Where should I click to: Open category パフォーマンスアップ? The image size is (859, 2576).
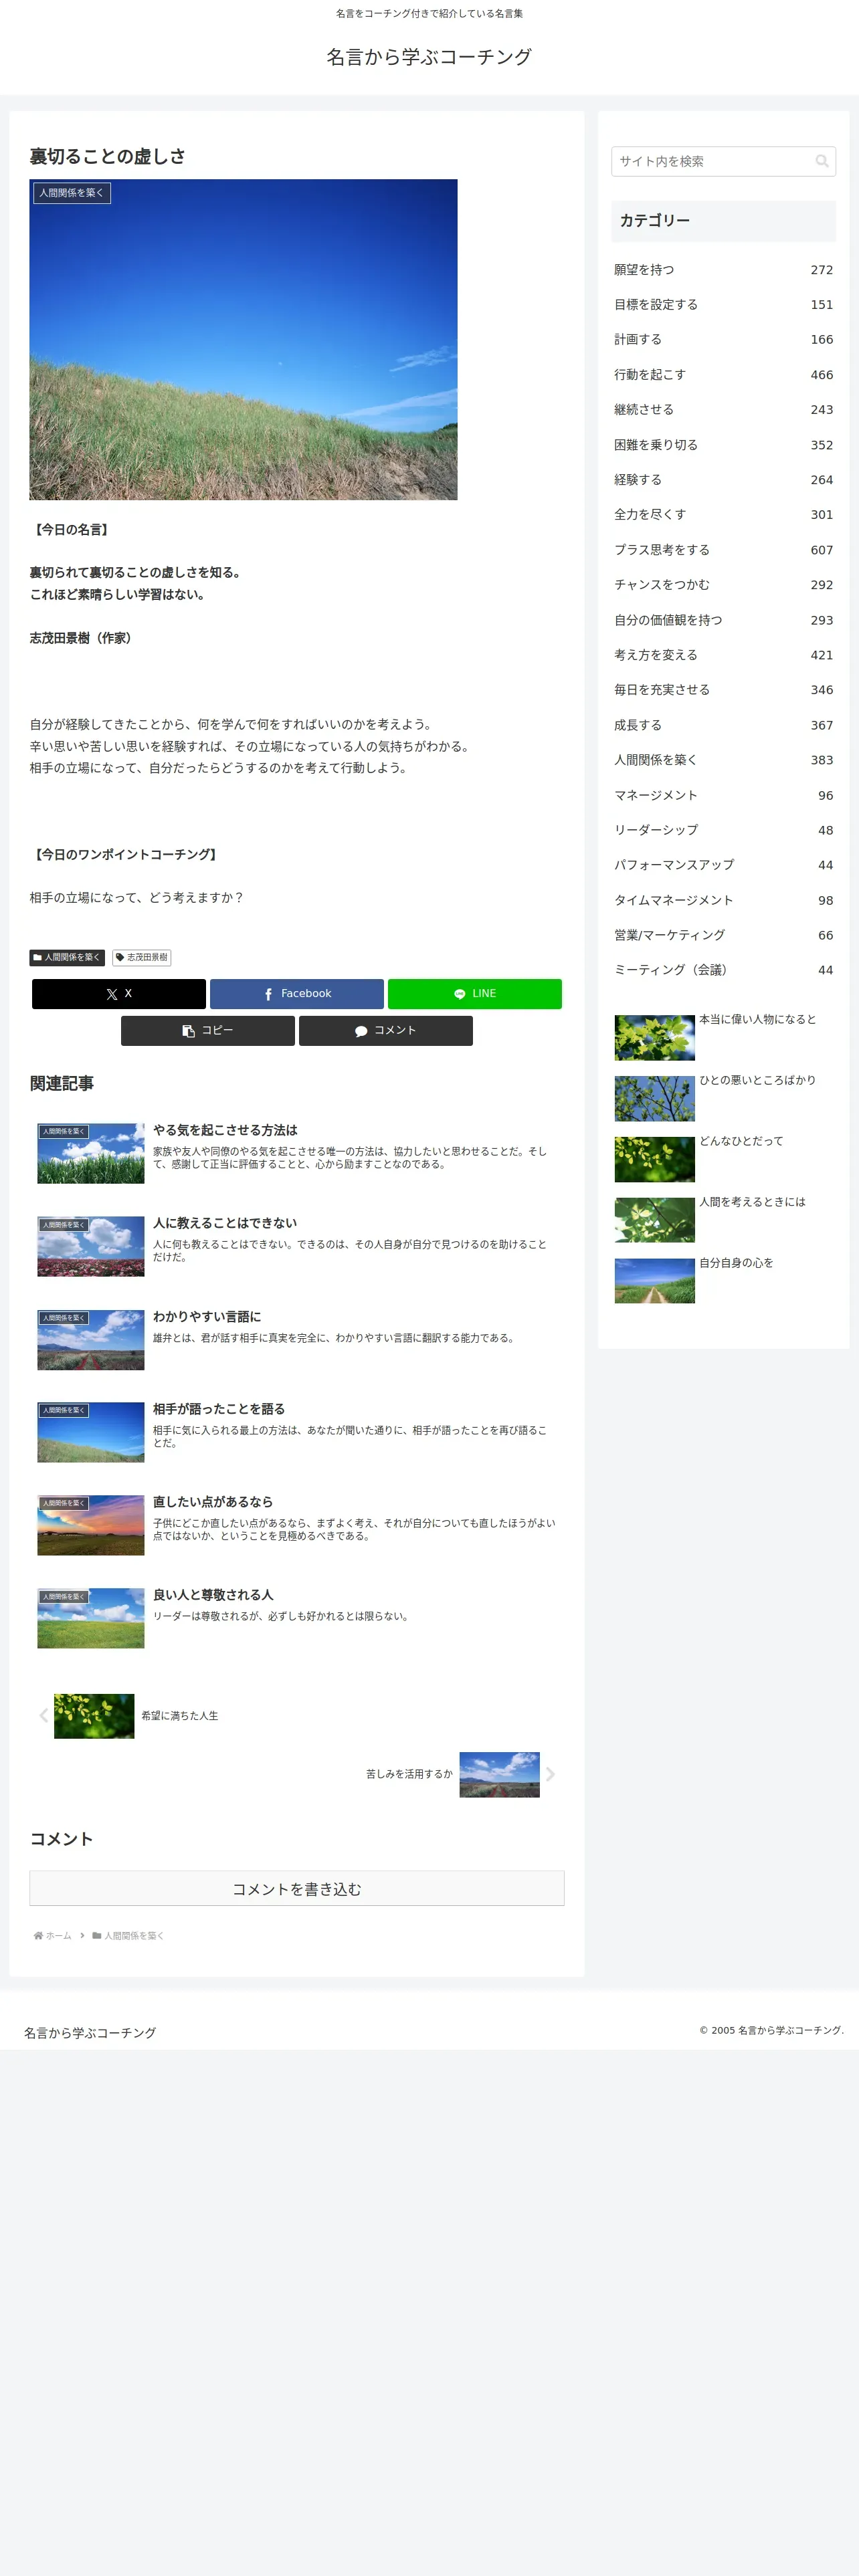pyautogui.click(x=723, y=865)
